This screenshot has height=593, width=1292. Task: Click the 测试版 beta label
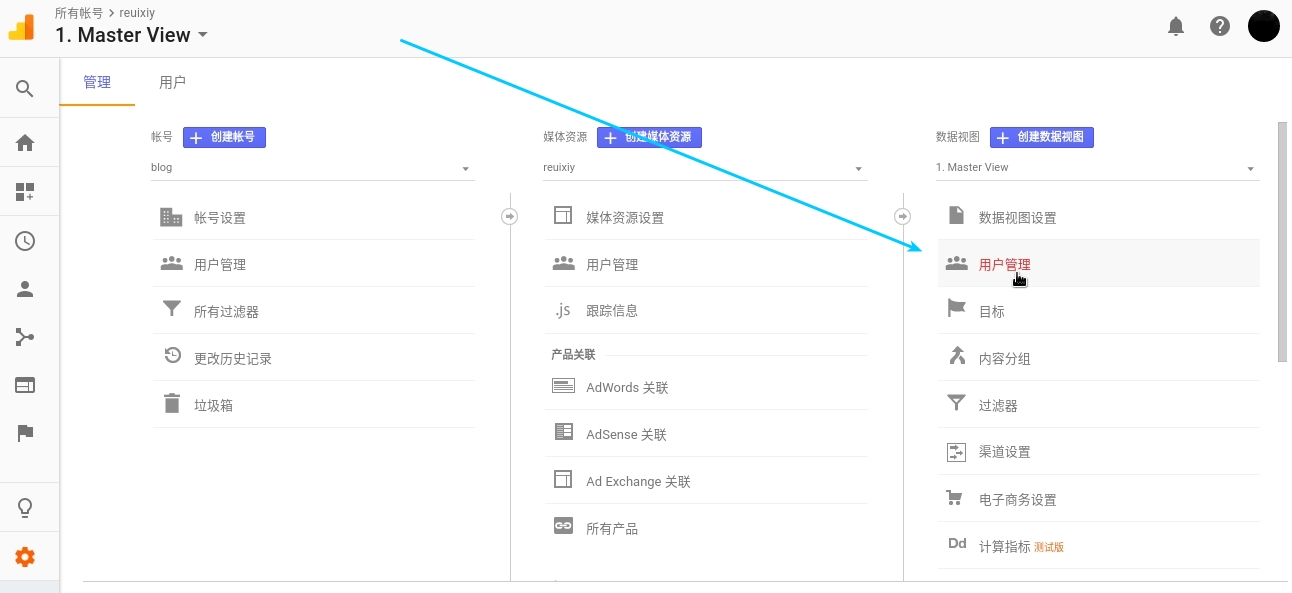tap(1049, 547)
